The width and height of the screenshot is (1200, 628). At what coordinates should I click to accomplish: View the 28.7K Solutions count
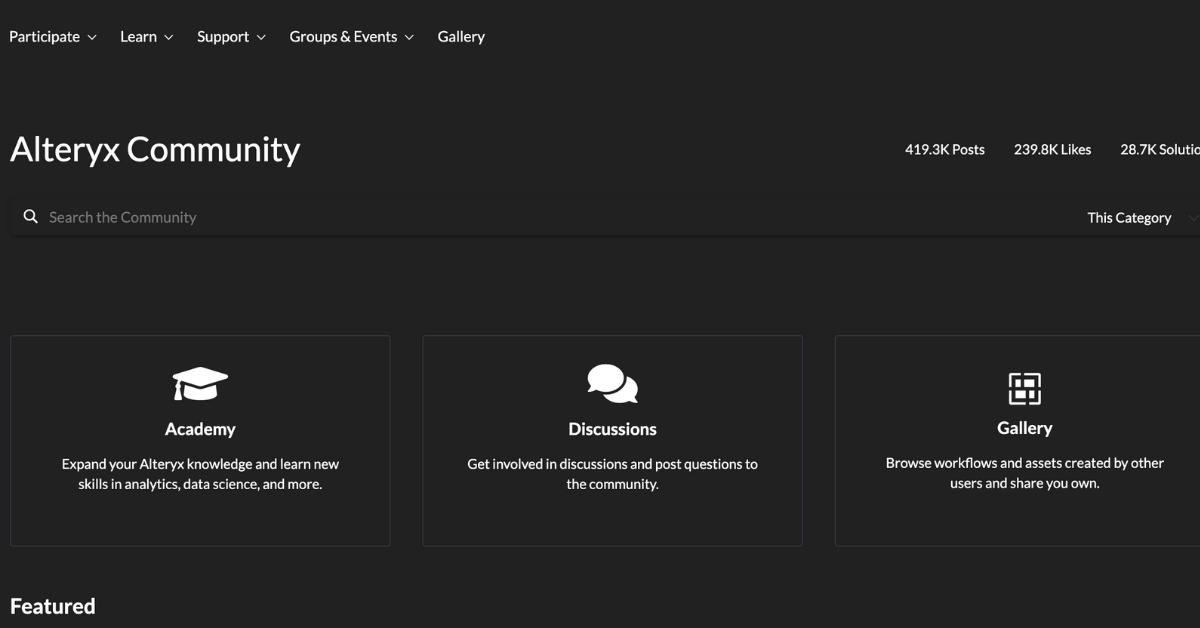click(1162, 149)
